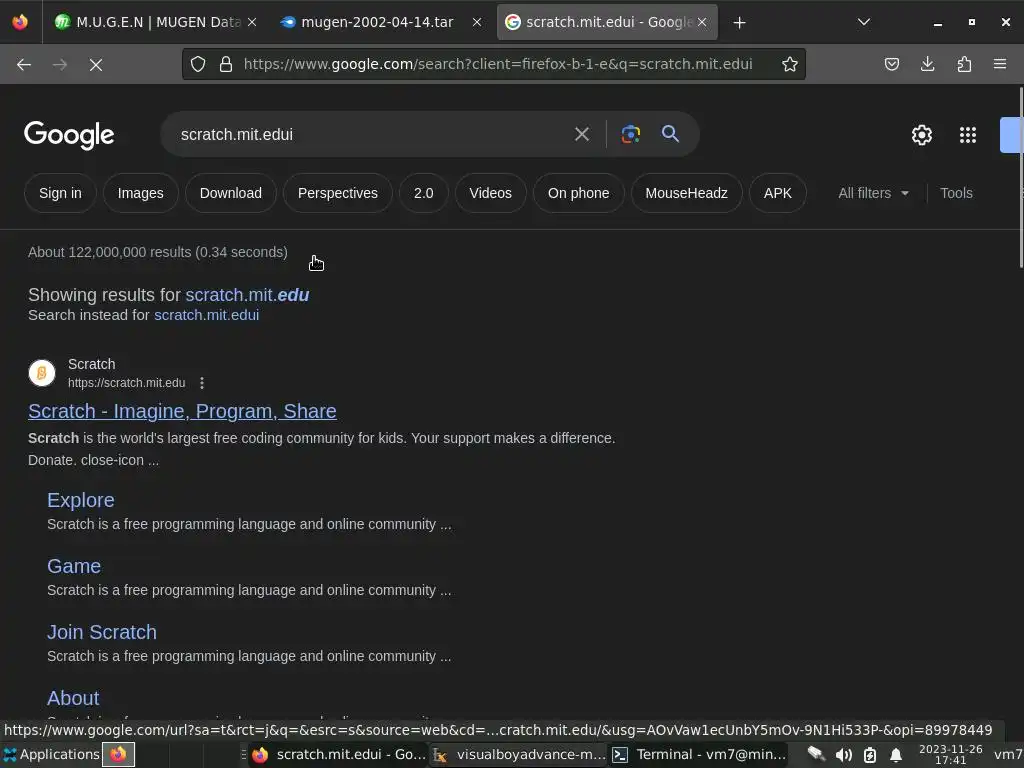Open the Join Scratch sitelink
The height and width of the screenshot is (768, 1024).
pyautogui.click(x=102, y=632)
